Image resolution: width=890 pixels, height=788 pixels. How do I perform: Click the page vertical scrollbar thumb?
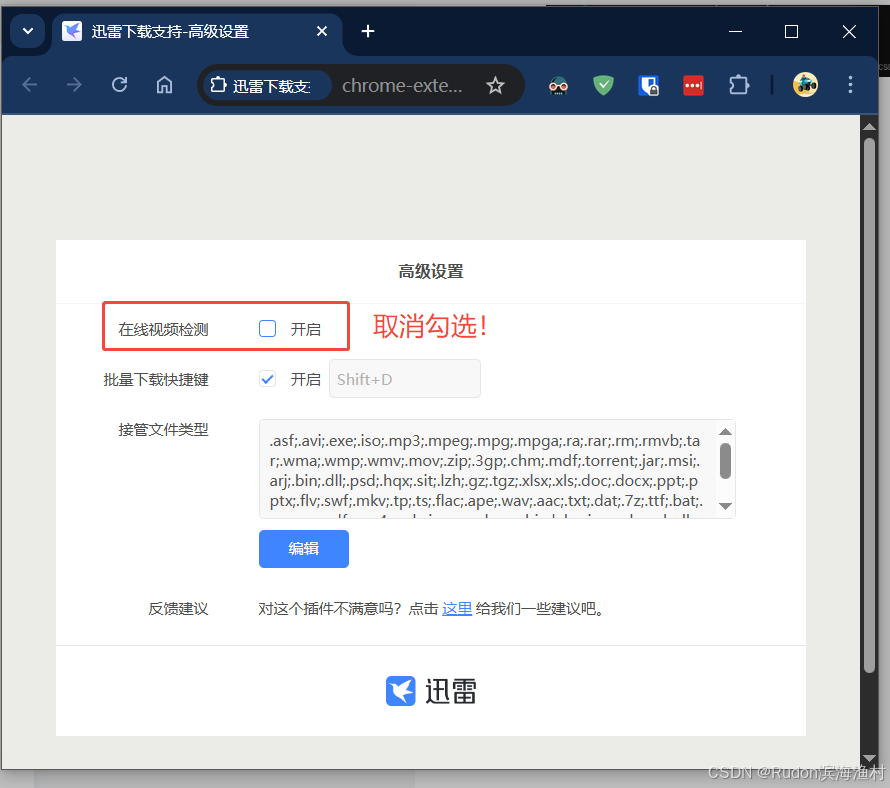coord(869,406)
